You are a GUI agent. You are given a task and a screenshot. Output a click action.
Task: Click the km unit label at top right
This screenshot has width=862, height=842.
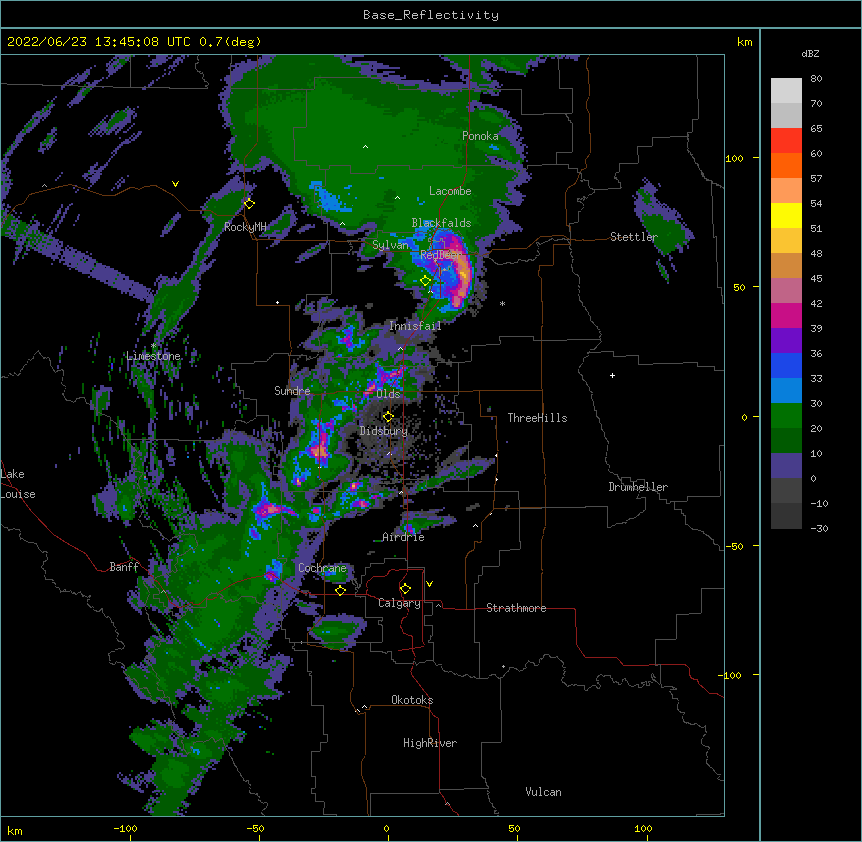click(x=744, y=42)
